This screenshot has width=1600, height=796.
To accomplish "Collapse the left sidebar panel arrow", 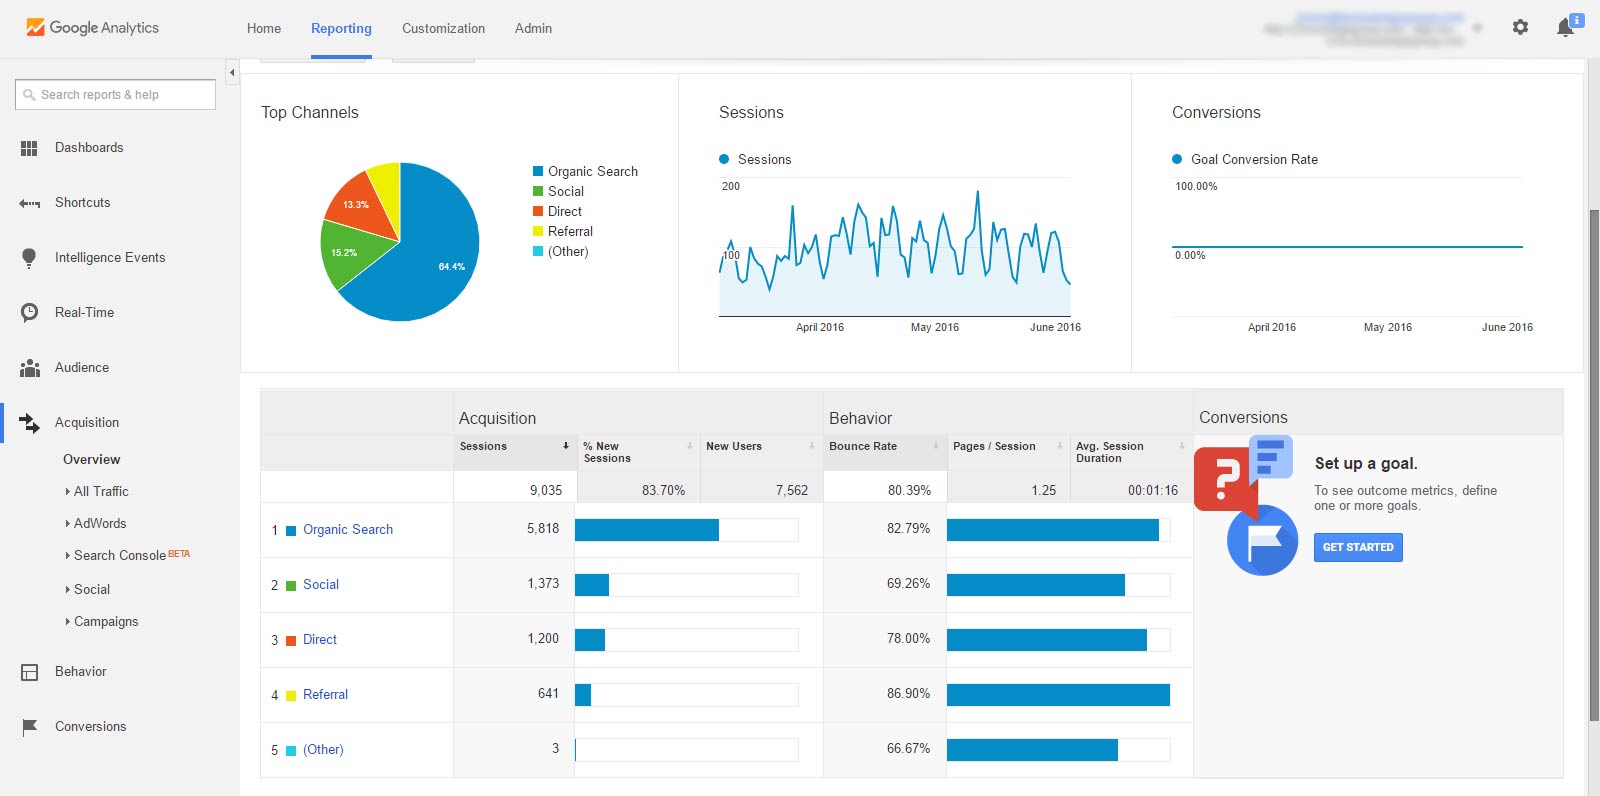I will (x=232, y=72).
